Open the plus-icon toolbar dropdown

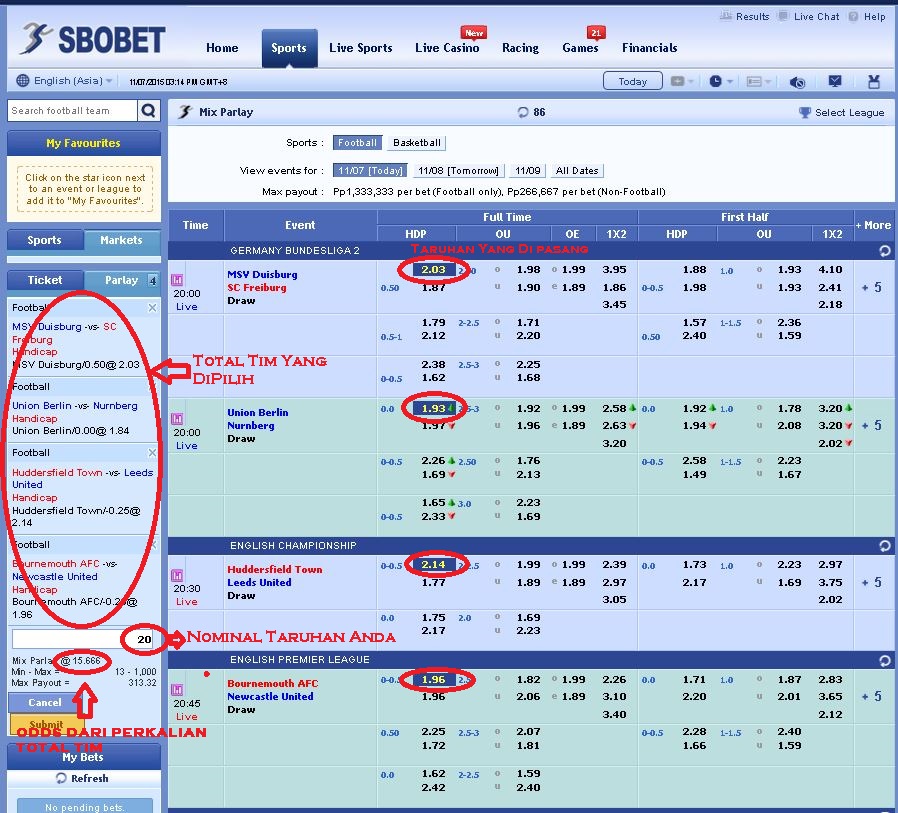tap(682, 81)
